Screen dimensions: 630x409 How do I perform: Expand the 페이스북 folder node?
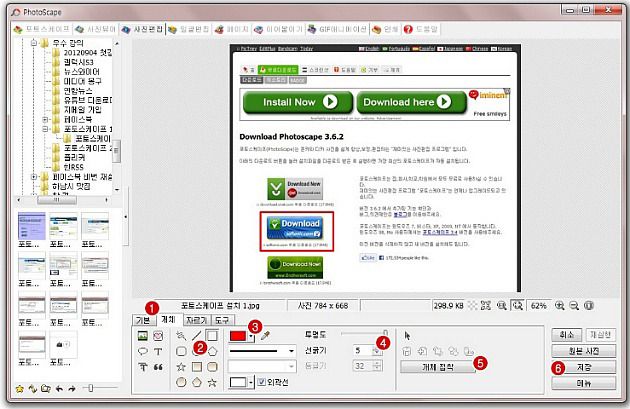tap(45, 119)
